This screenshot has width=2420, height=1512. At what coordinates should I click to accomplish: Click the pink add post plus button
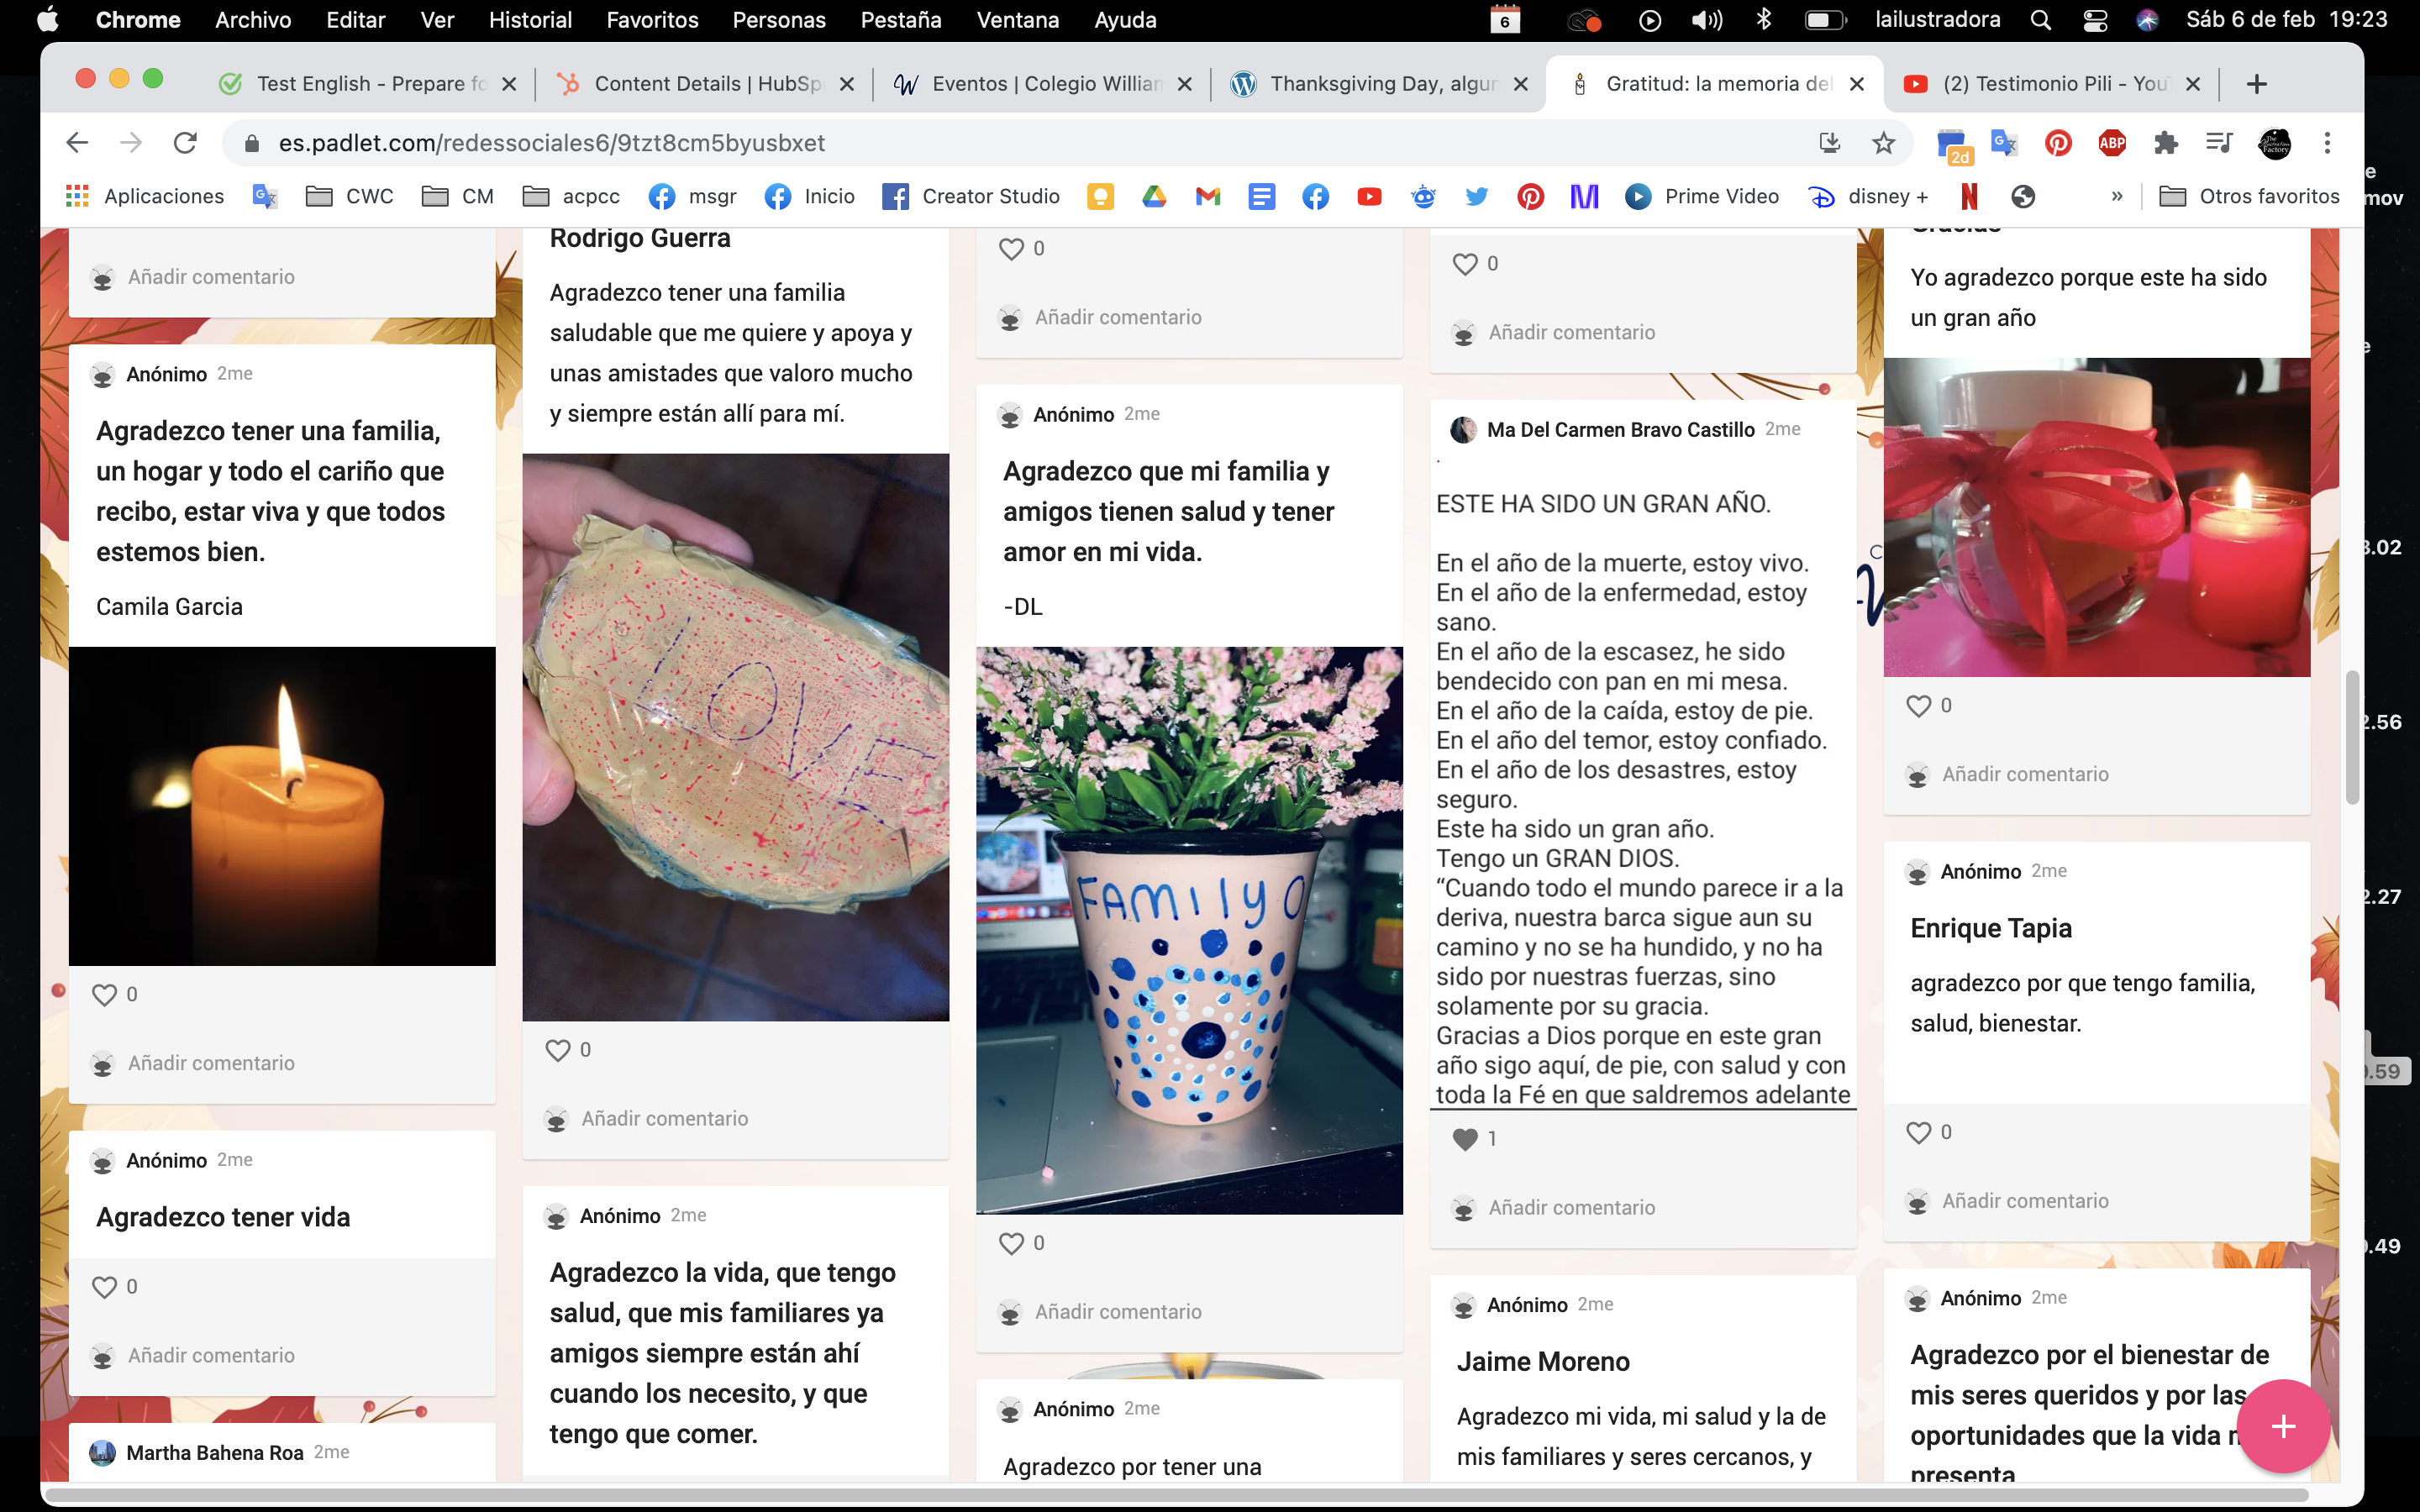click(2282, 1426)
